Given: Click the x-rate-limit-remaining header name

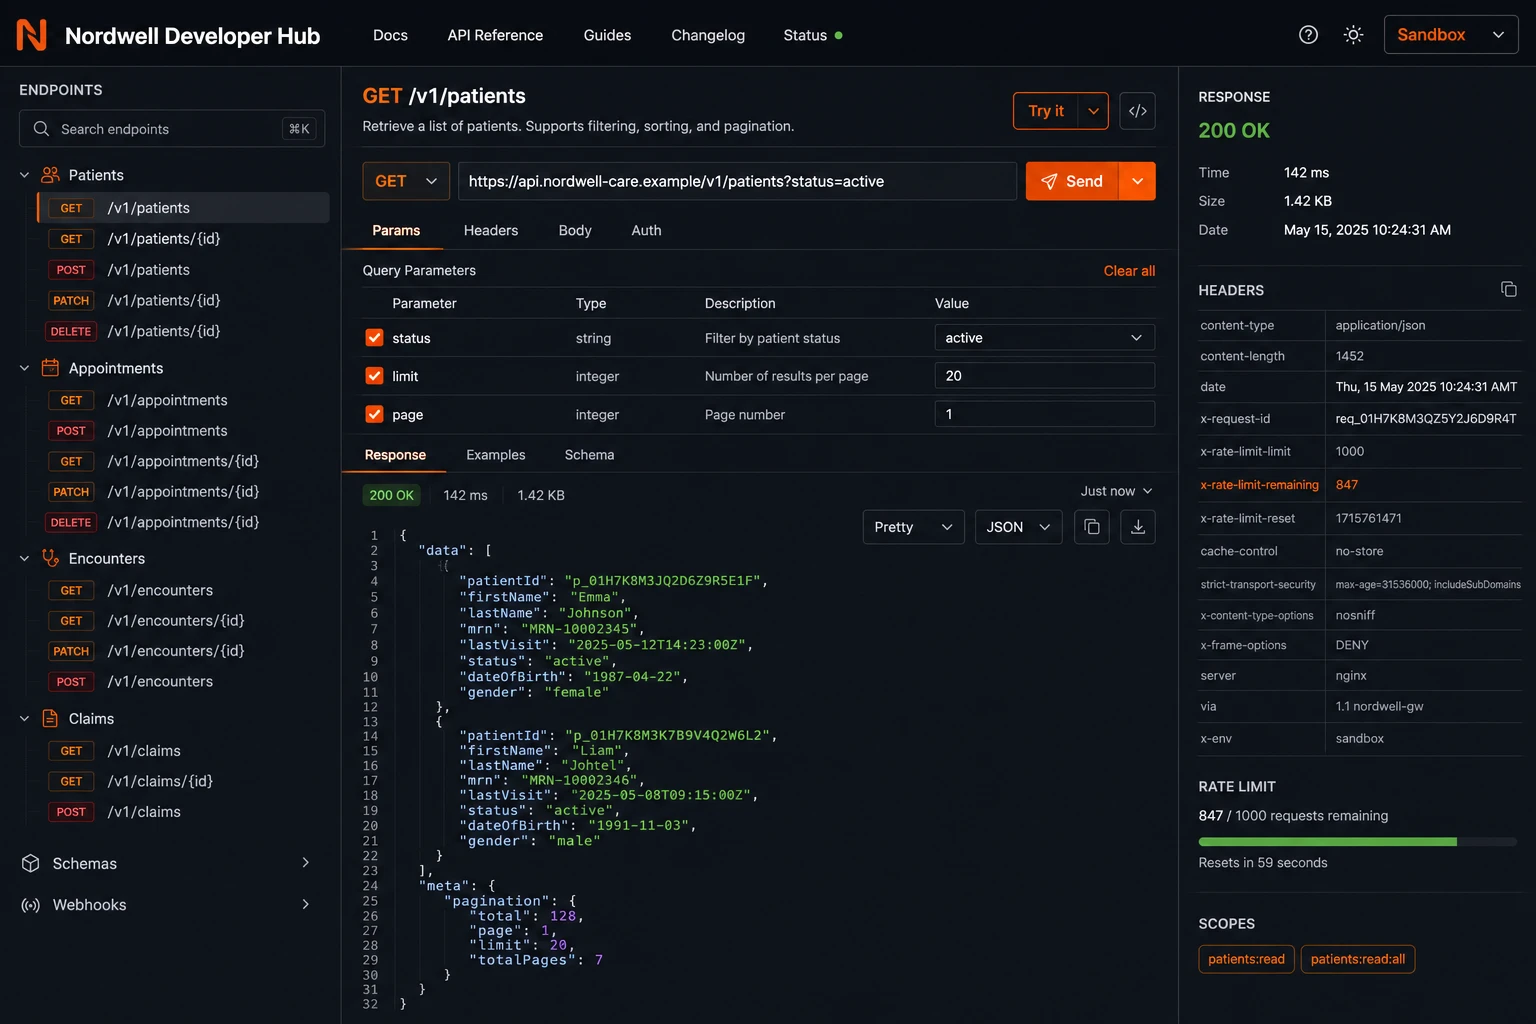Looking at the screenshot, I should [1259, 485].
